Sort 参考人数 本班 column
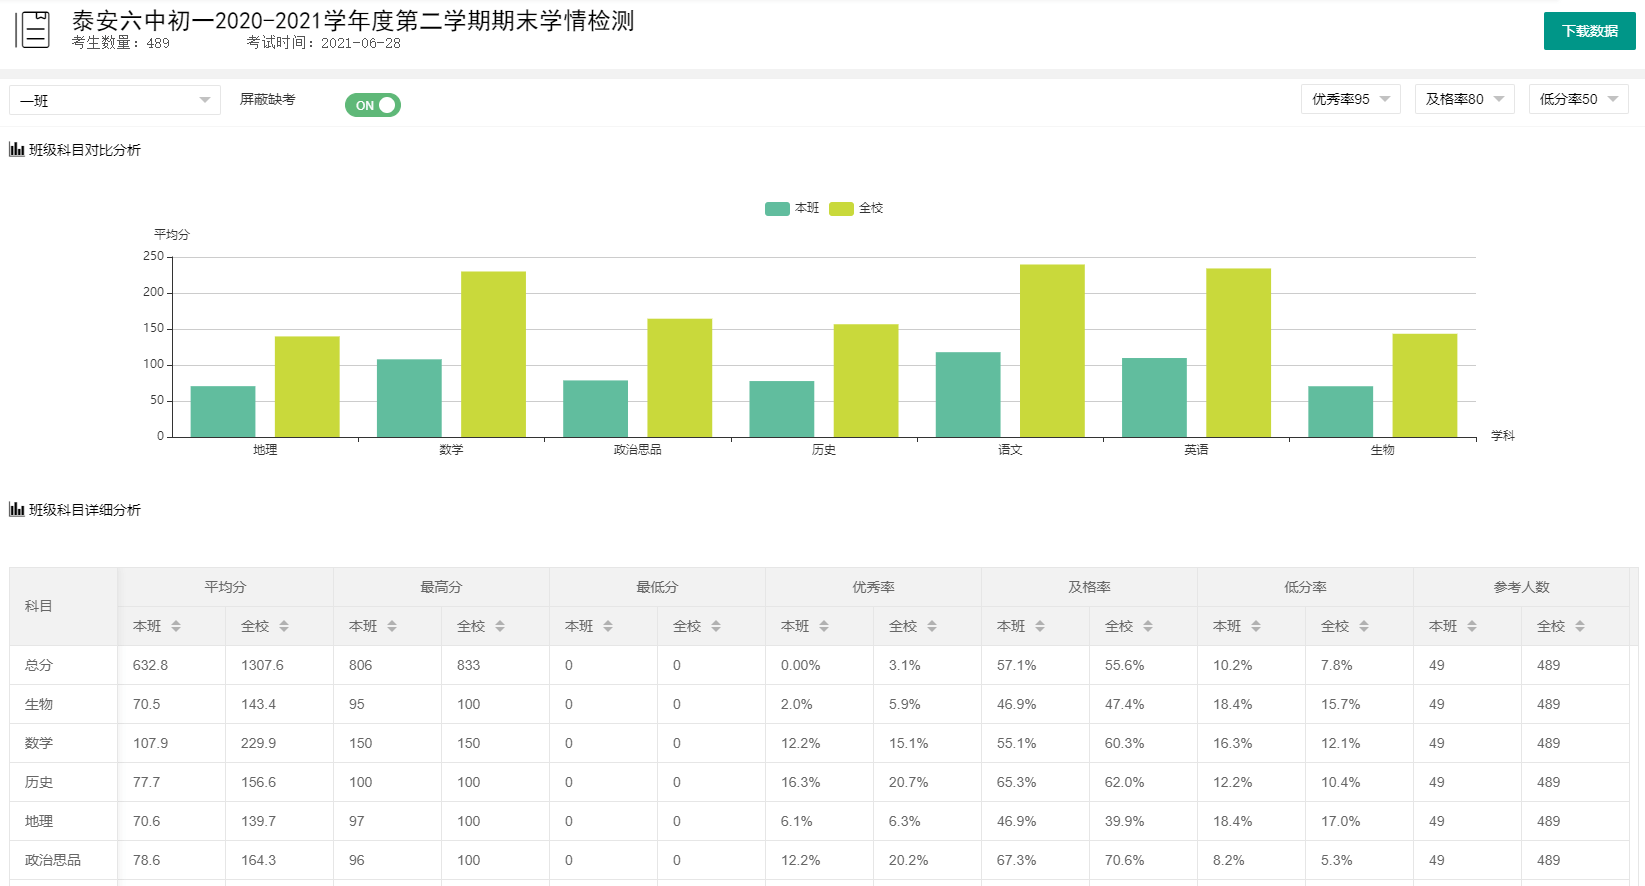 (x=1472, y=626)
